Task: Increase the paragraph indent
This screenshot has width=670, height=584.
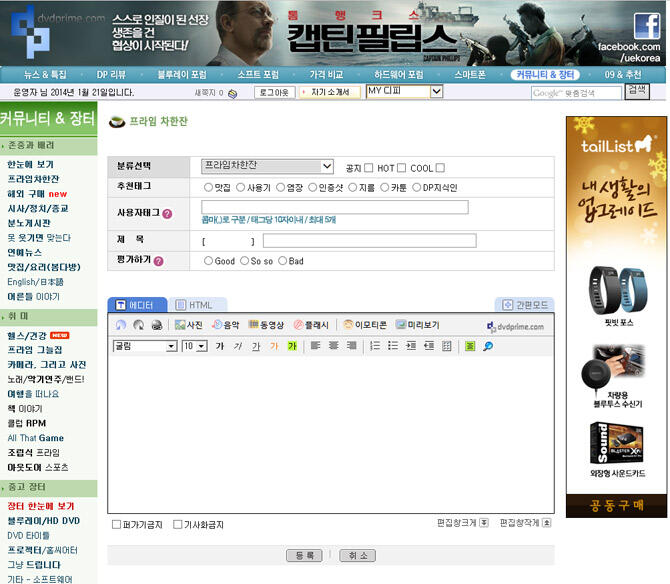Action: 411,346
